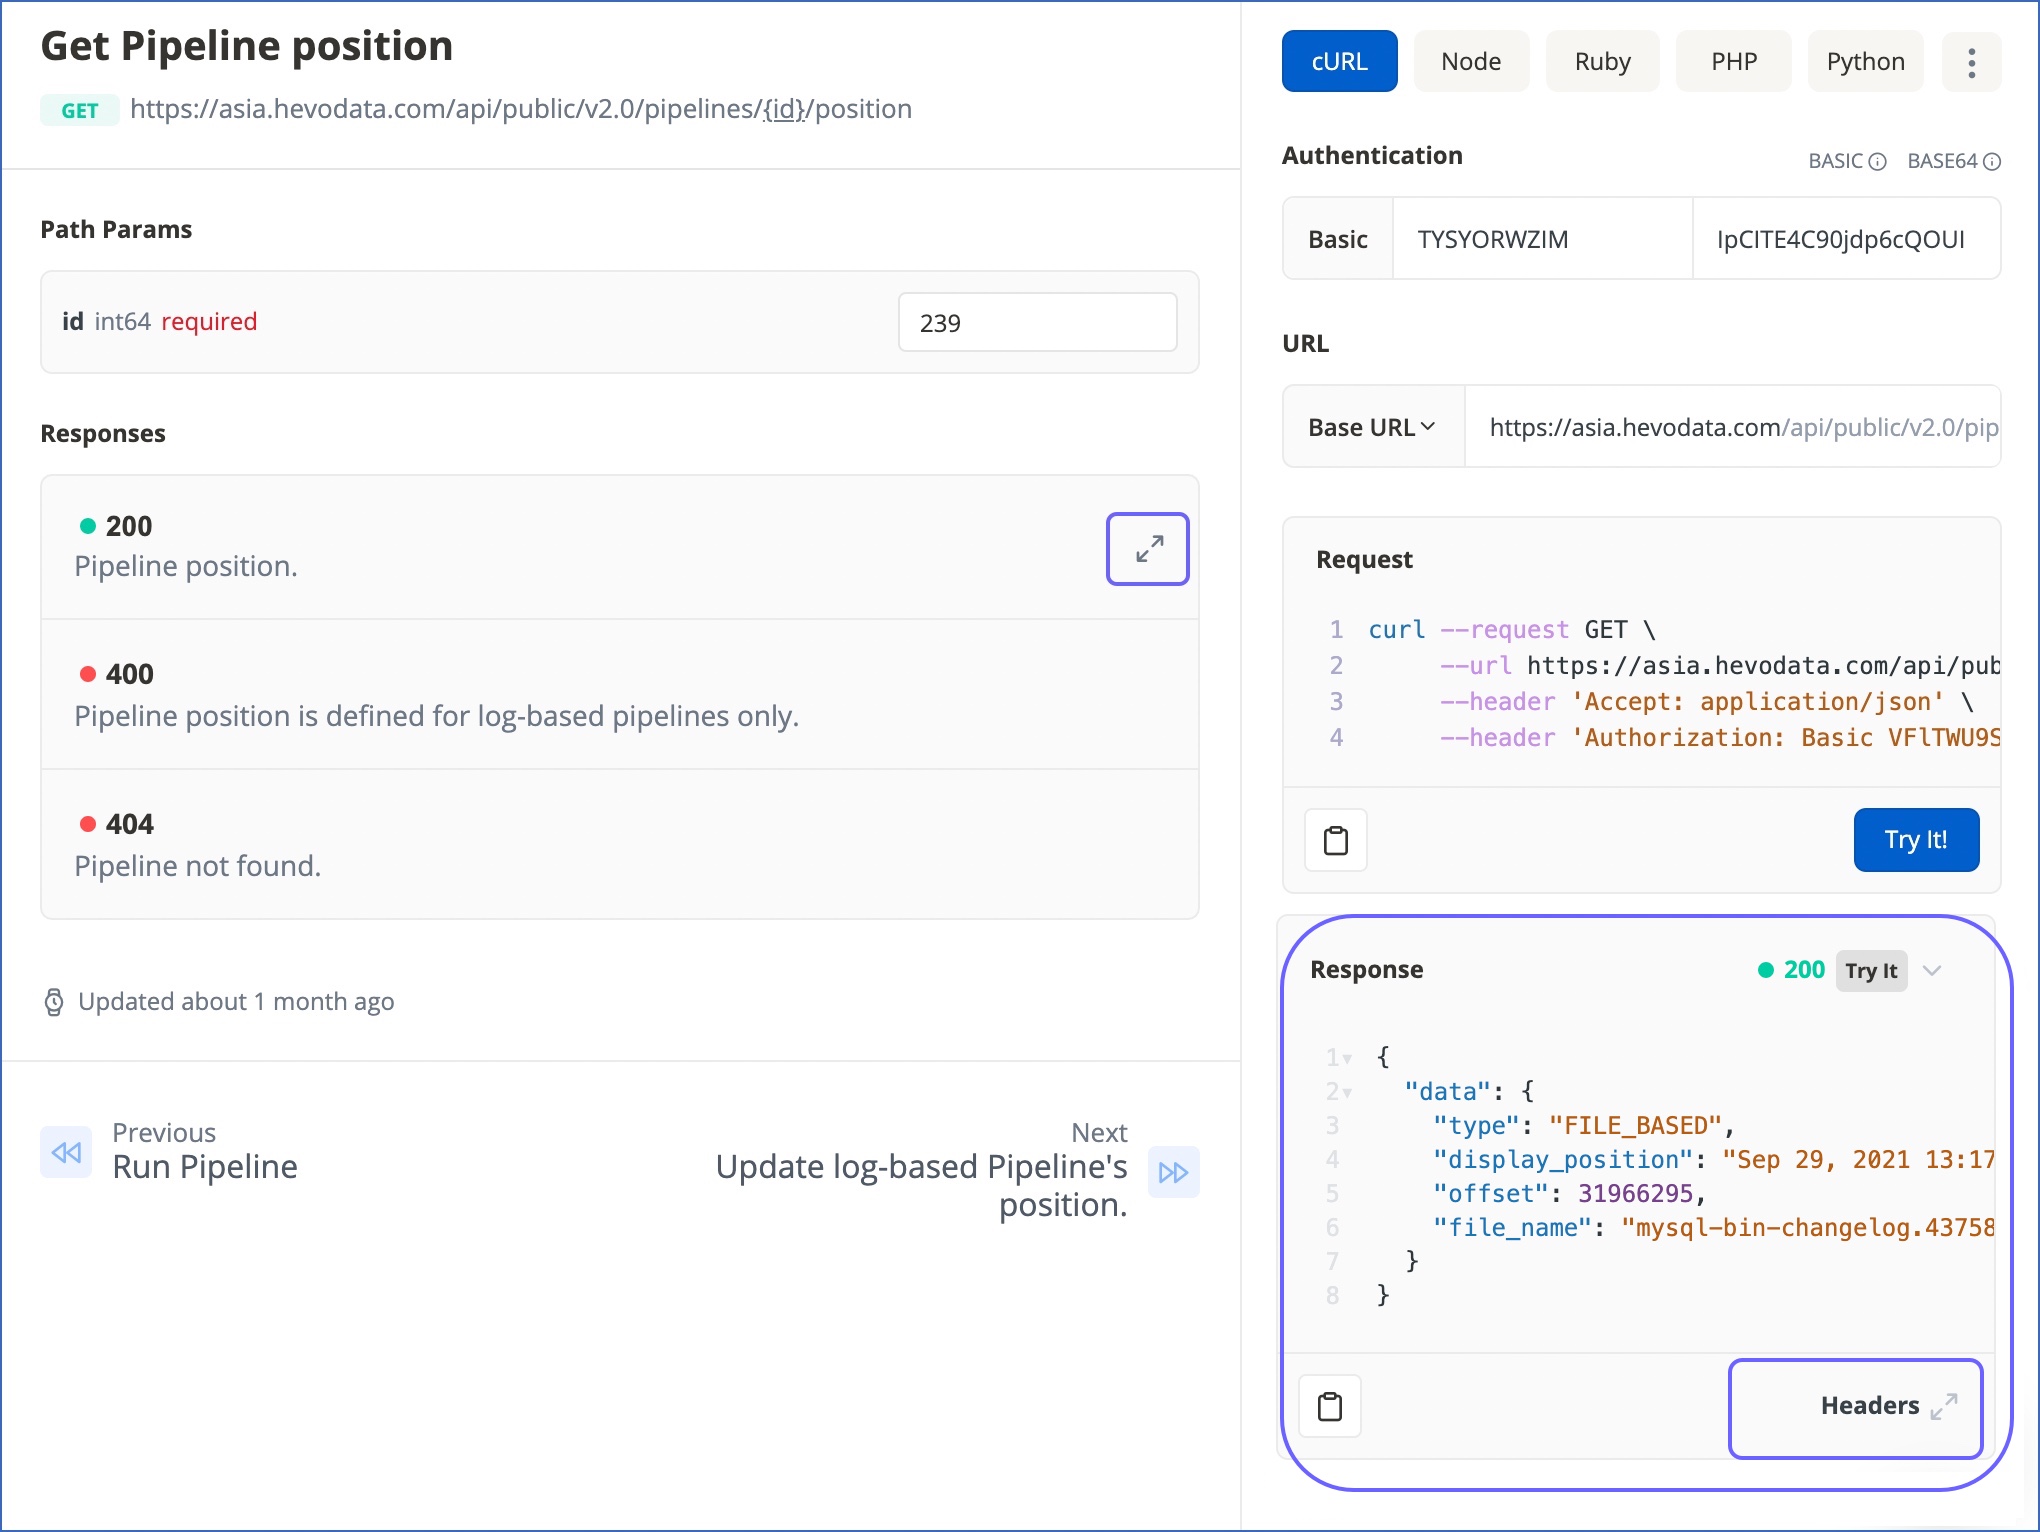Open the Base URL dropdown
Viewport: 2040px width, 1532px height.
1371,426
